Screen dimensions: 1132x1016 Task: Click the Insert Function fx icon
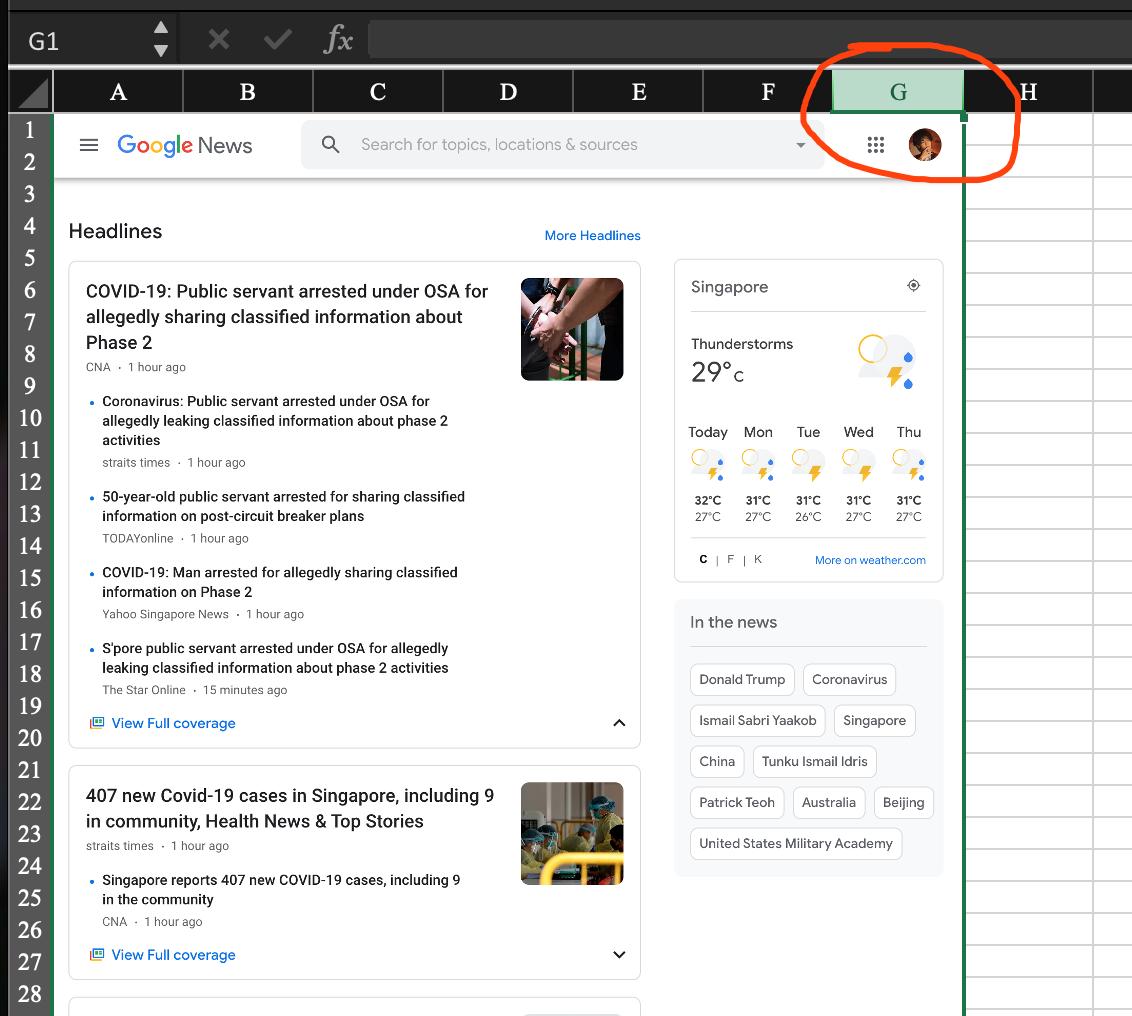[x=338, y=40]
